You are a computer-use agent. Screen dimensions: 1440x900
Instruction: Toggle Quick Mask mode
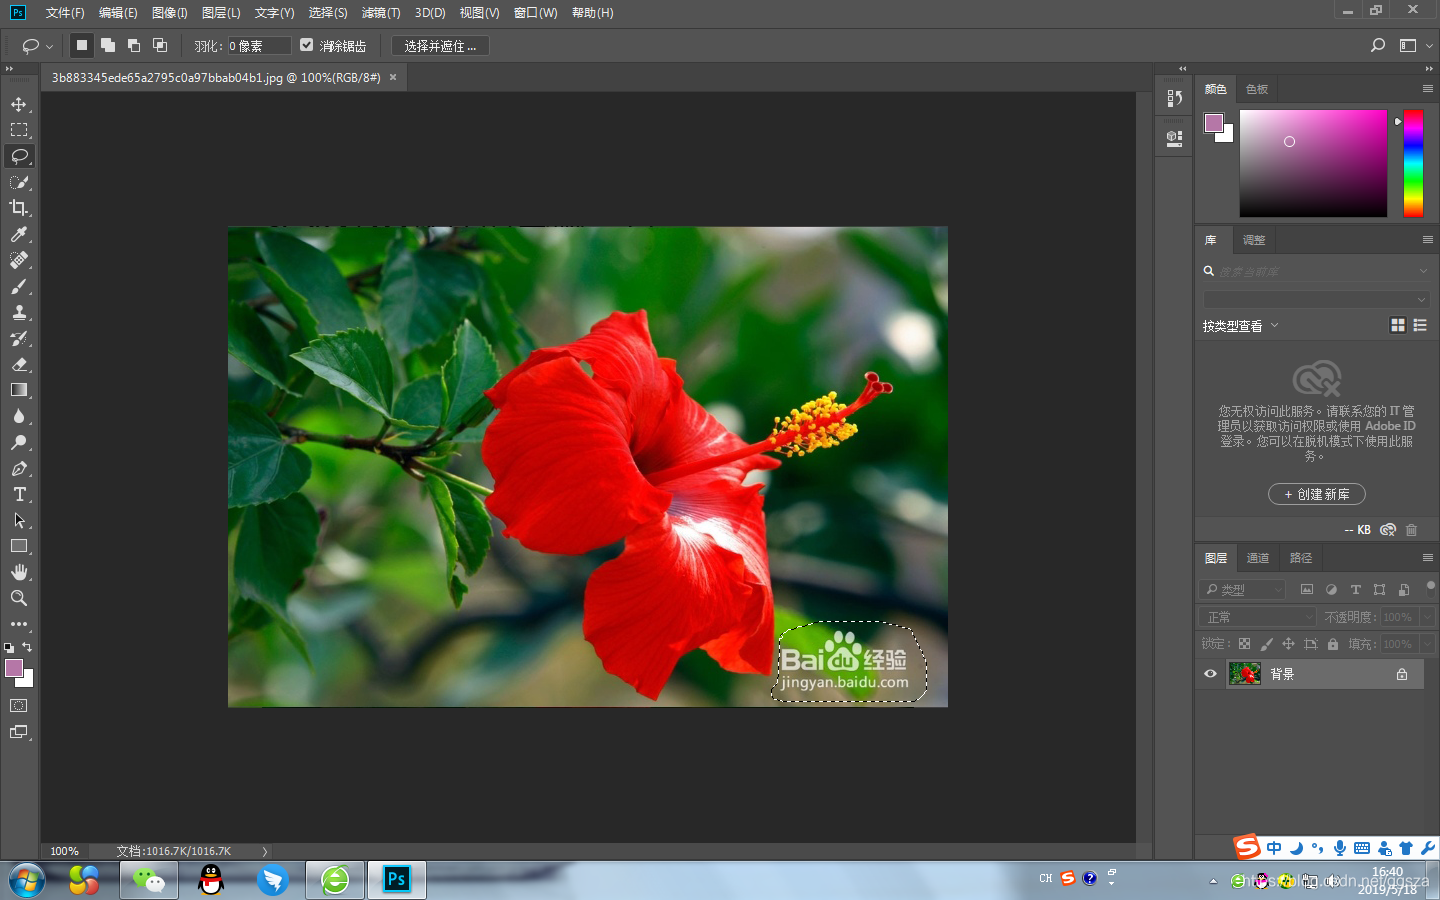tap(19, 705)
